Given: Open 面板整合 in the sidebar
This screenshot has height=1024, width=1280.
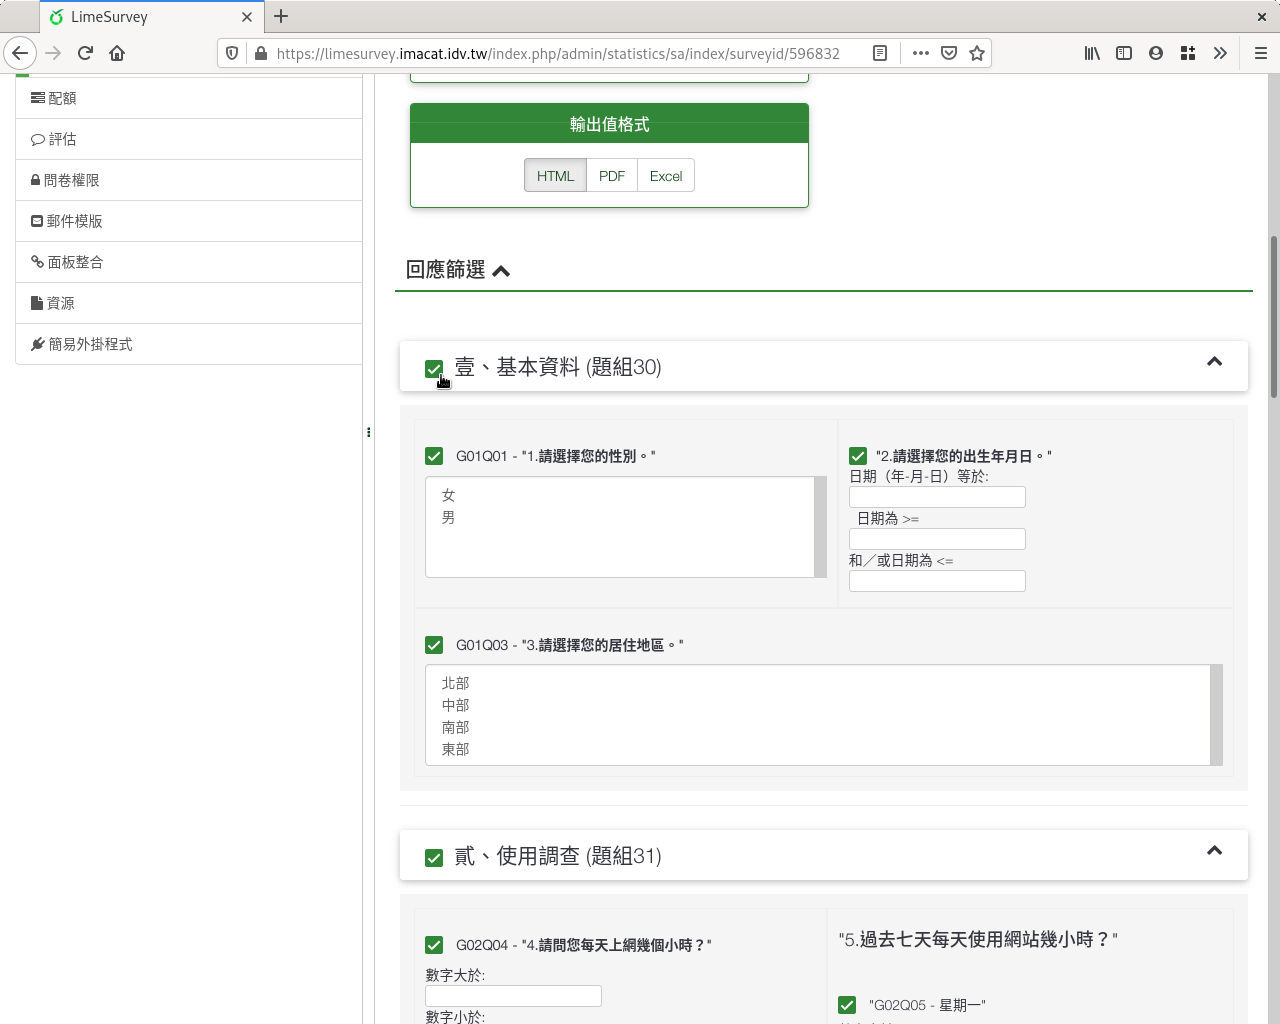Looking at the screenshot, I should 189,262.
